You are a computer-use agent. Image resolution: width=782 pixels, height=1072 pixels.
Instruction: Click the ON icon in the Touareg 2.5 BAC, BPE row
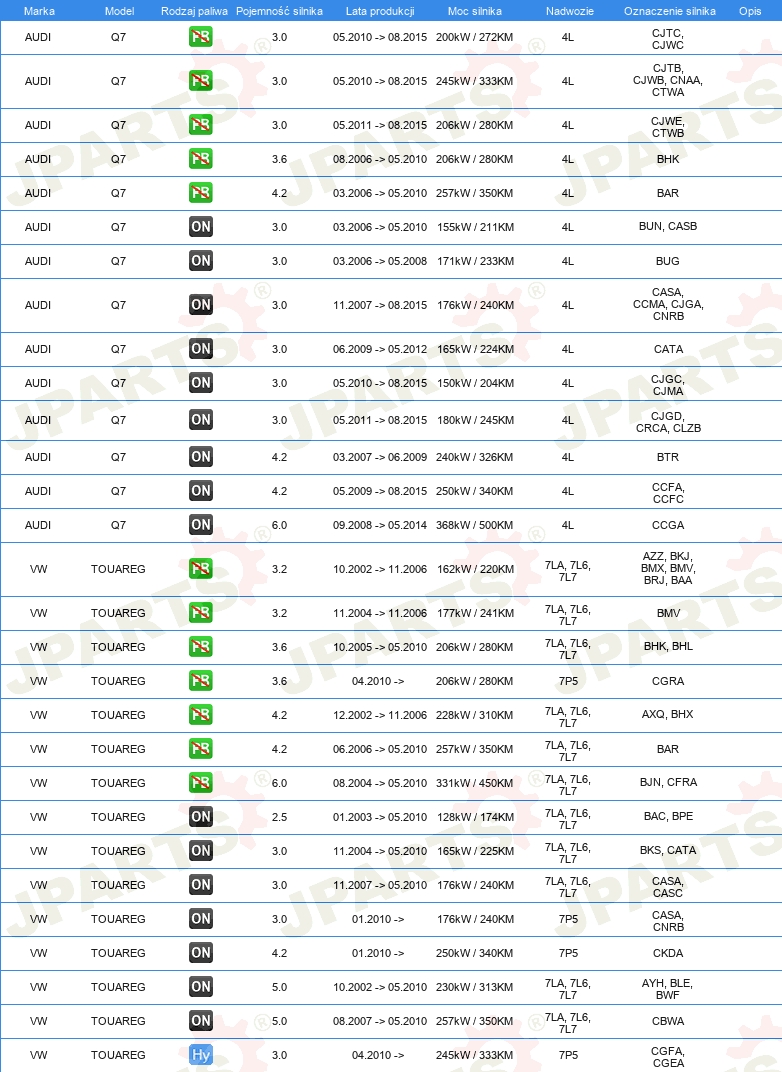[x=200, y=817]
